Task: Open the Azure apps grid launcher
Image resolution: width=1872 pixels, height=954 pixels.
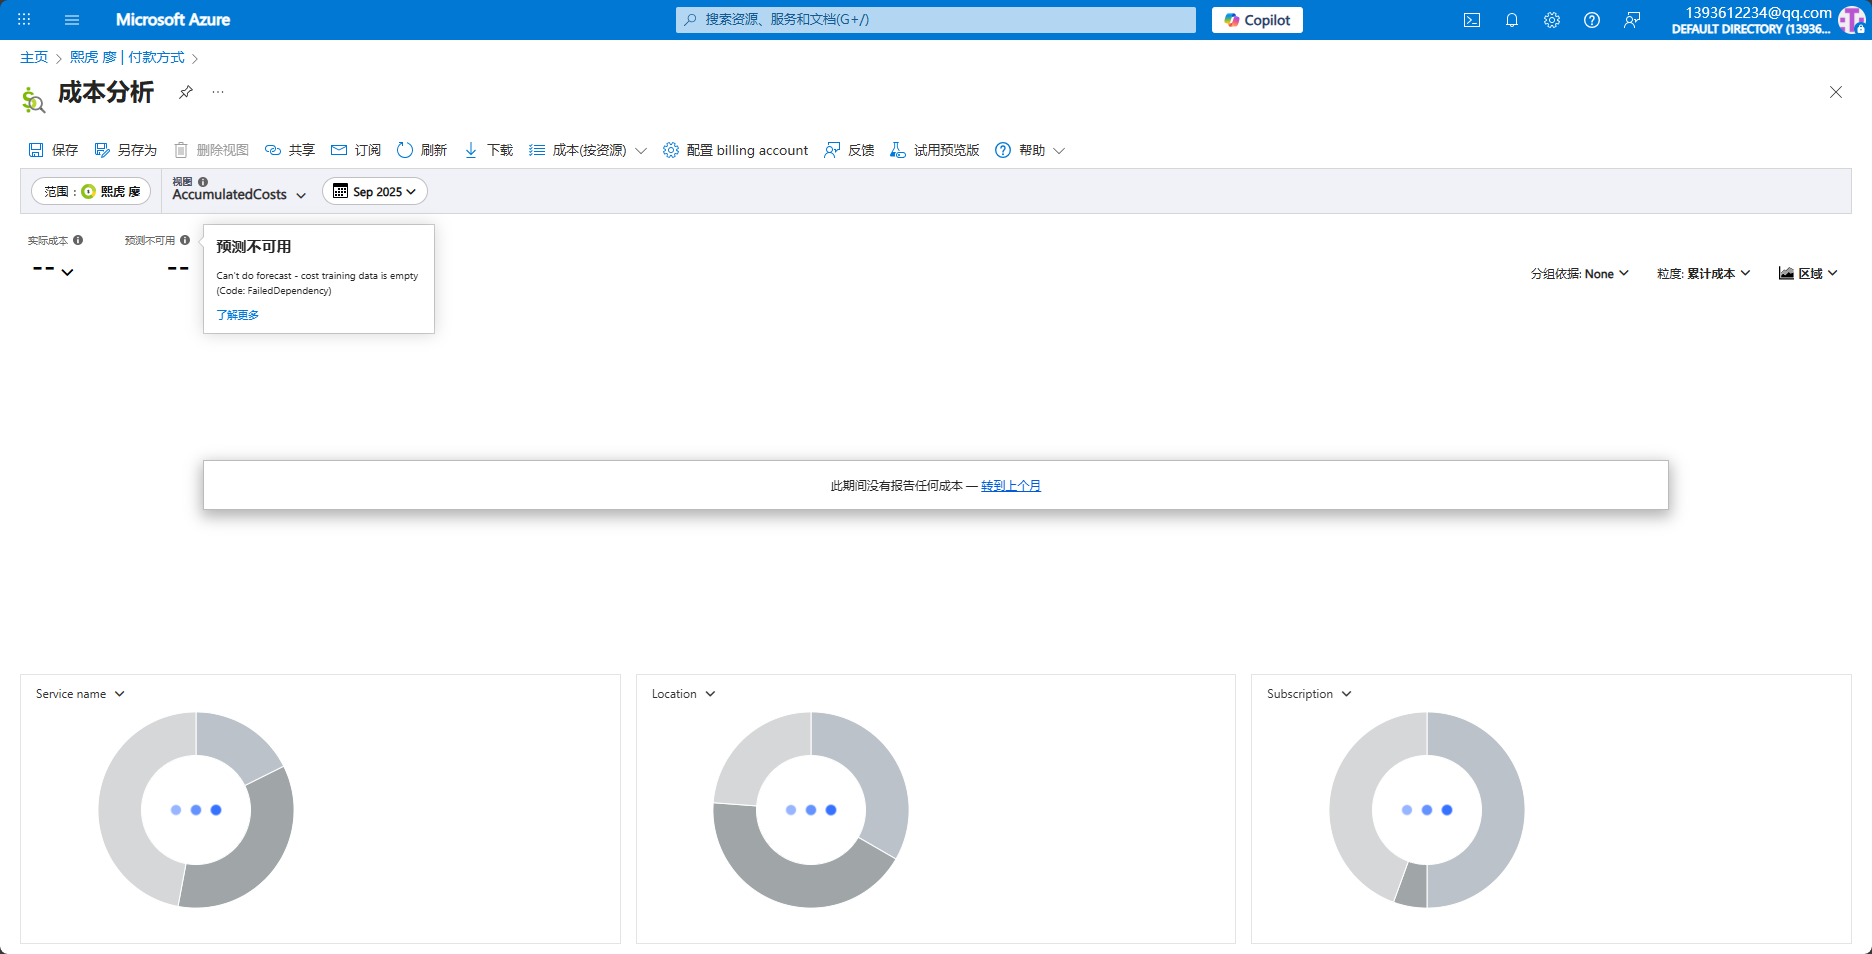Action: coord(24,20)
